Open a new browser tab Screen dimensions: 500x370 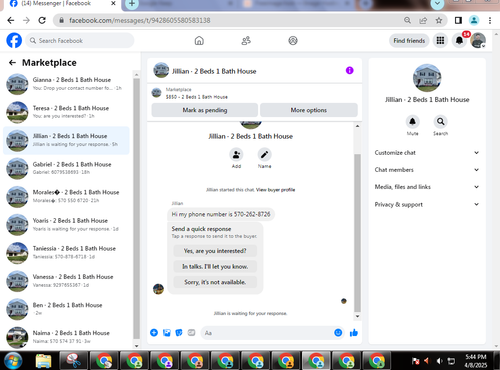pyautogui.click(x=132, y=4)
